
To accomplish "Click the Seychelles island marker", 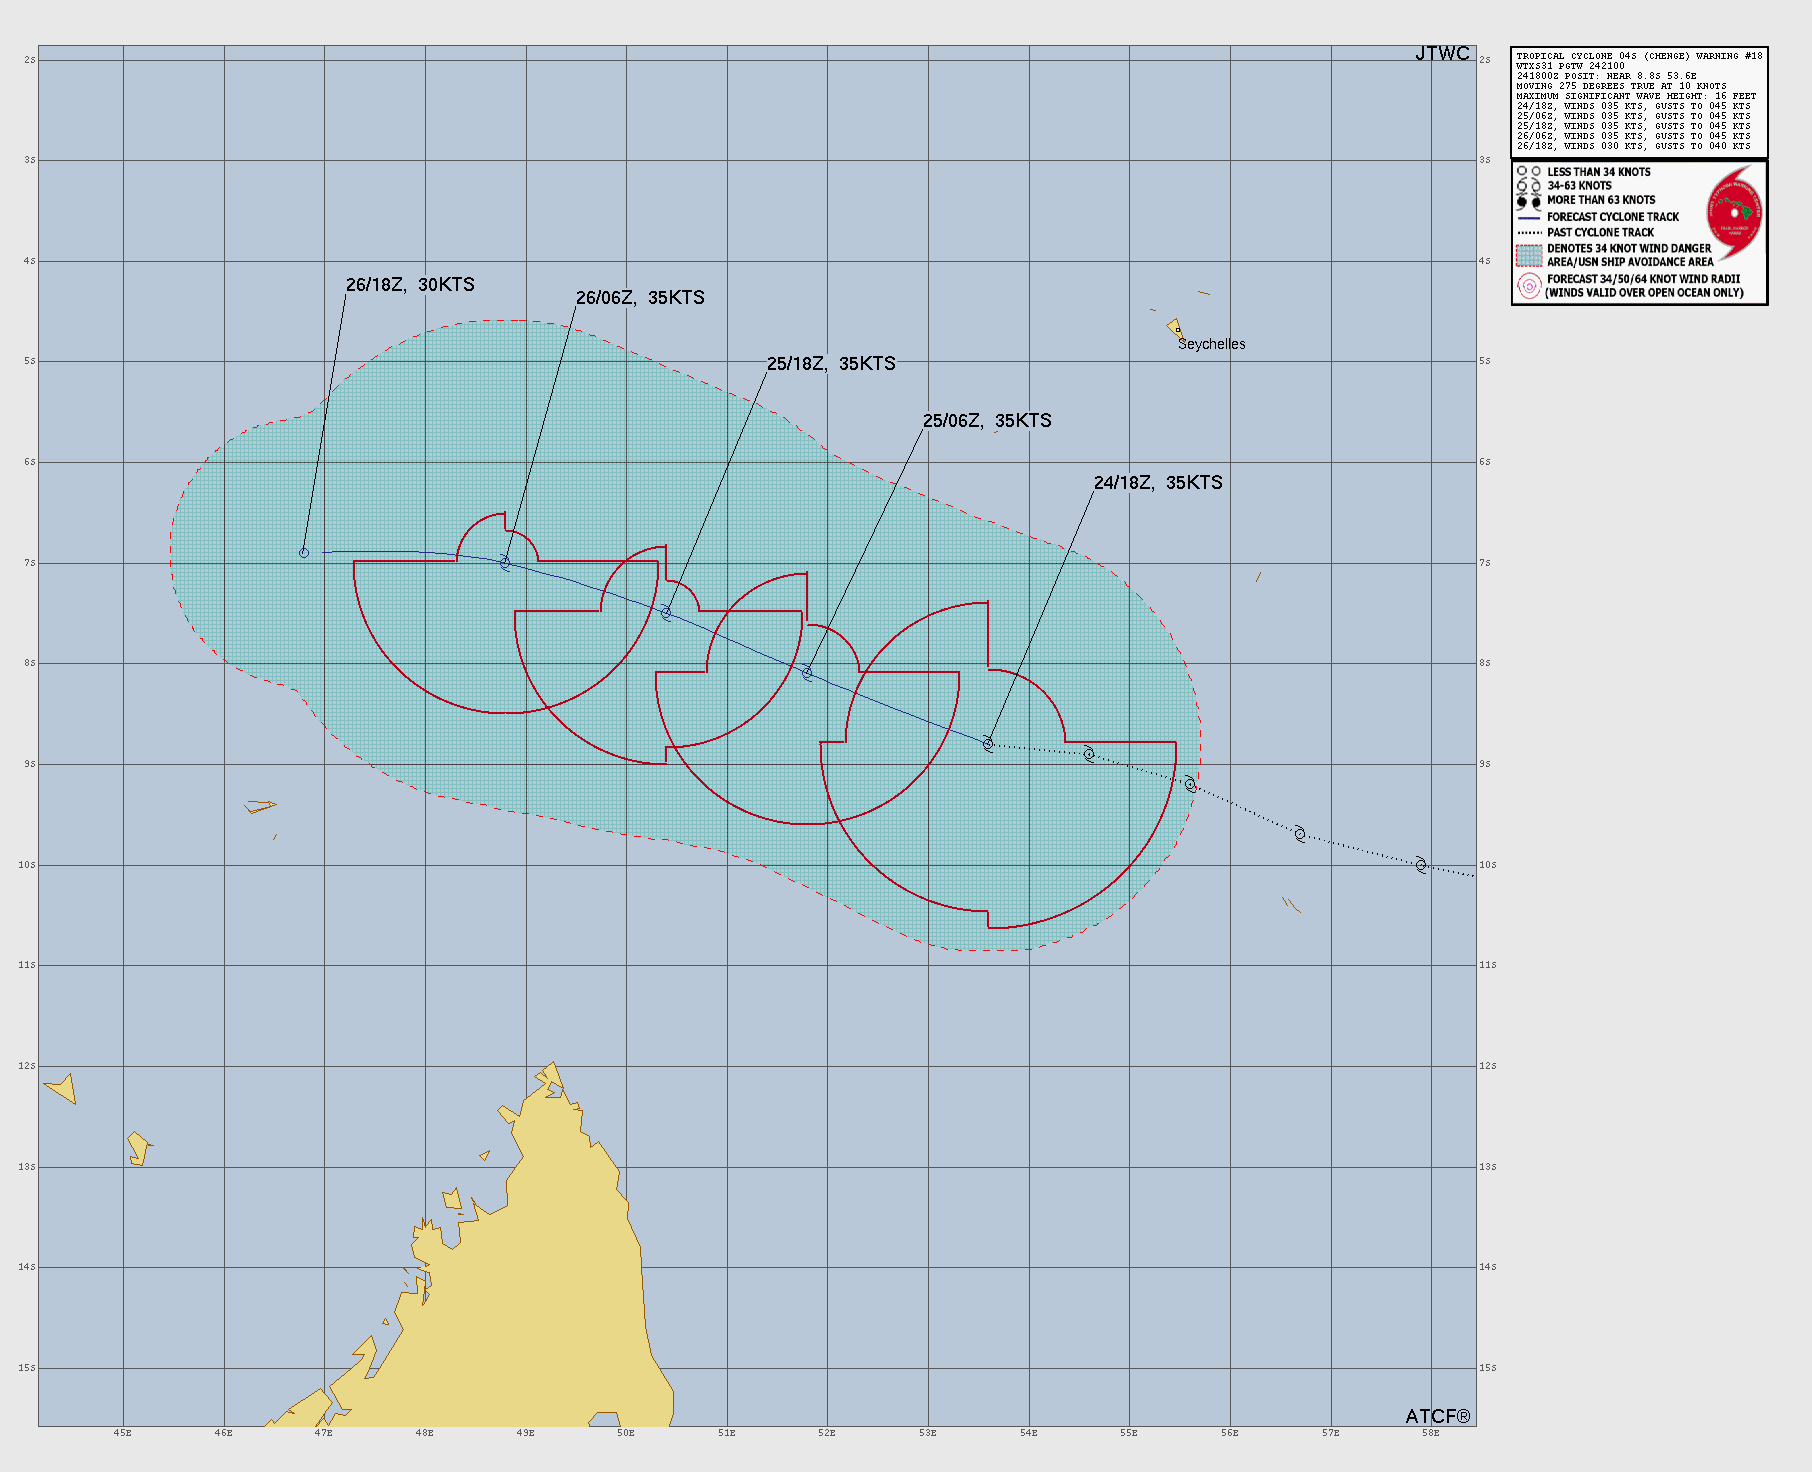I will 1175,328.
